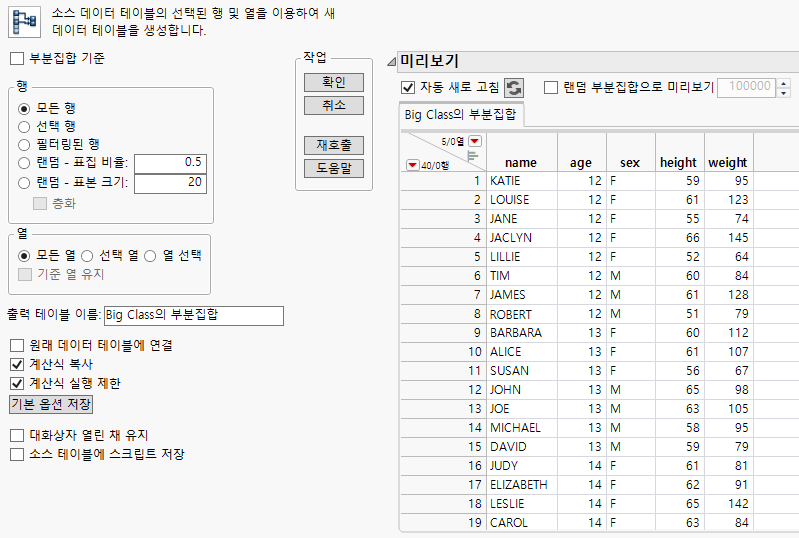799x538 pixels.
Task: Click weight value 142 in LESLIE's row
Action: pyautogui.click(x=729, y=503)
